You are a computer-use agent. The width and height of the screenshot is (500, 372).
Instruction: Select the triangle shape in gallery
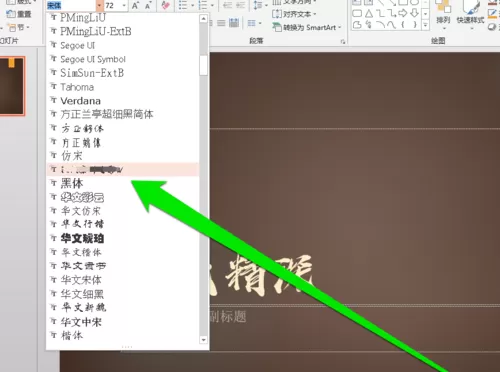(x=368, y=13)
